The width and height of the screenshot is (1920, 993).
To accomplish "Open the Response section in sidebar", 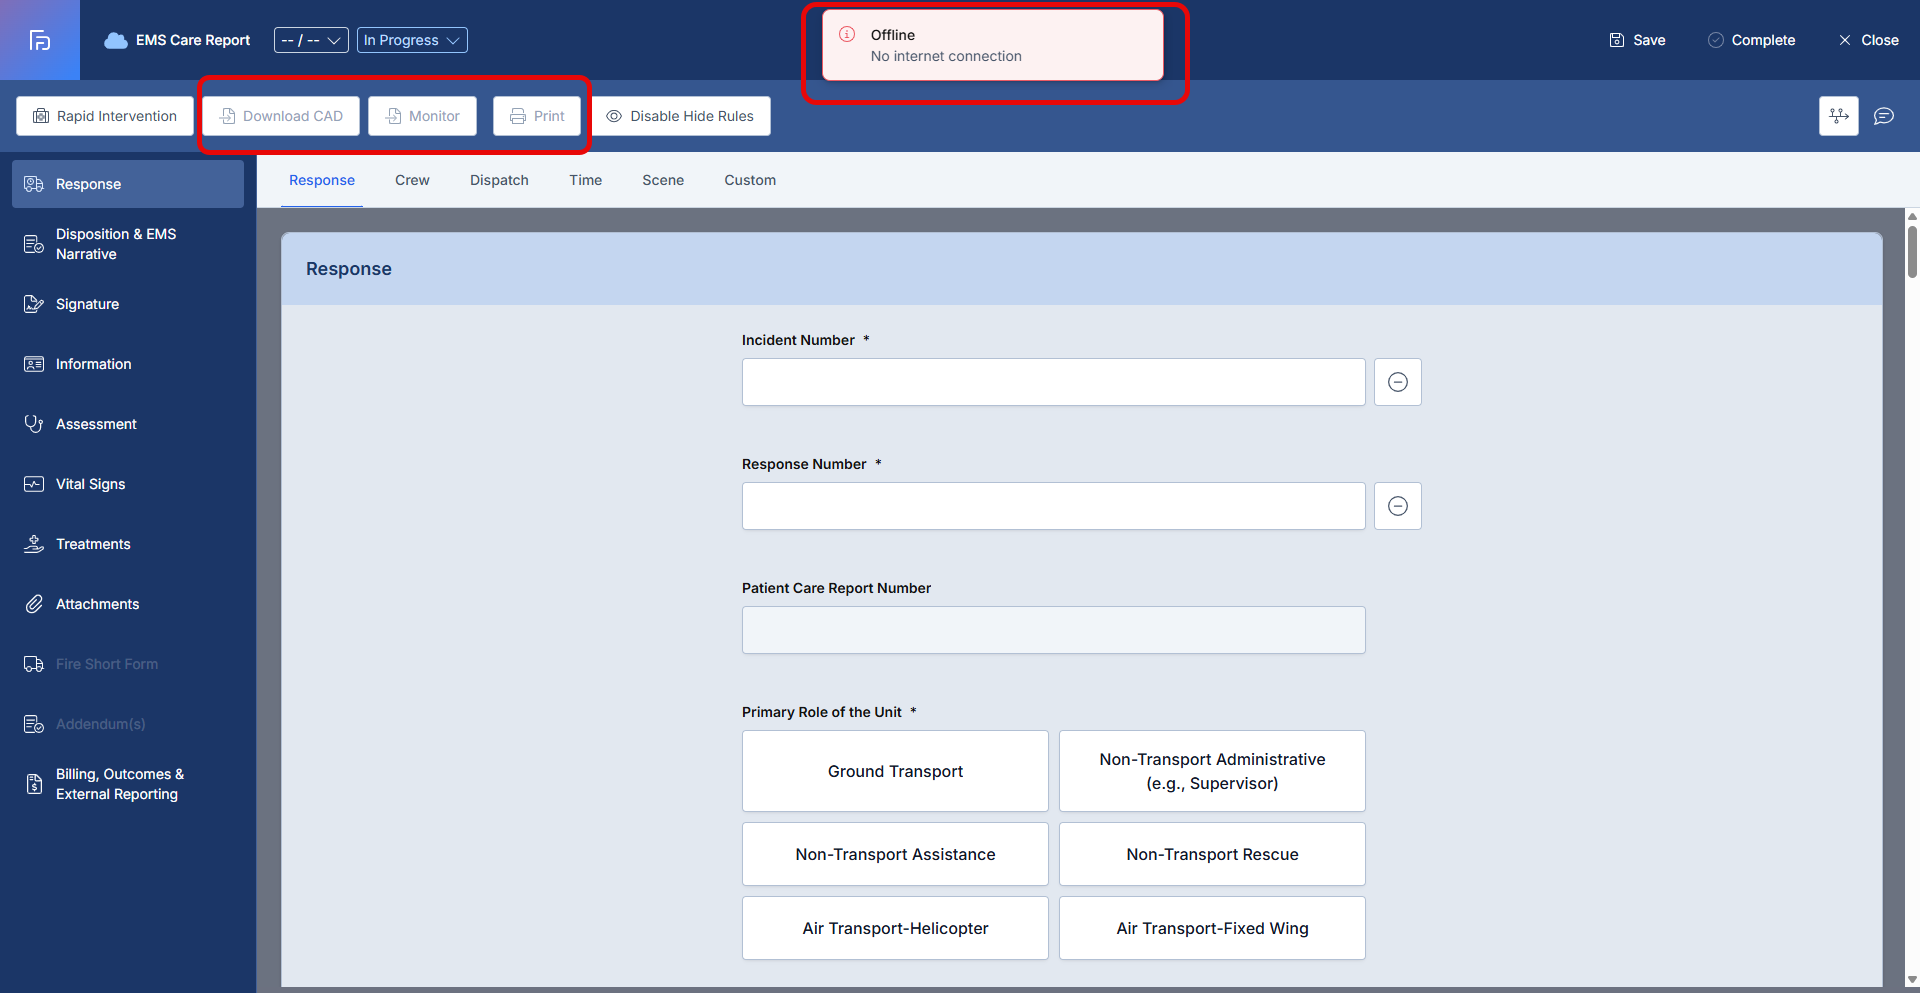I will (128, 184).
